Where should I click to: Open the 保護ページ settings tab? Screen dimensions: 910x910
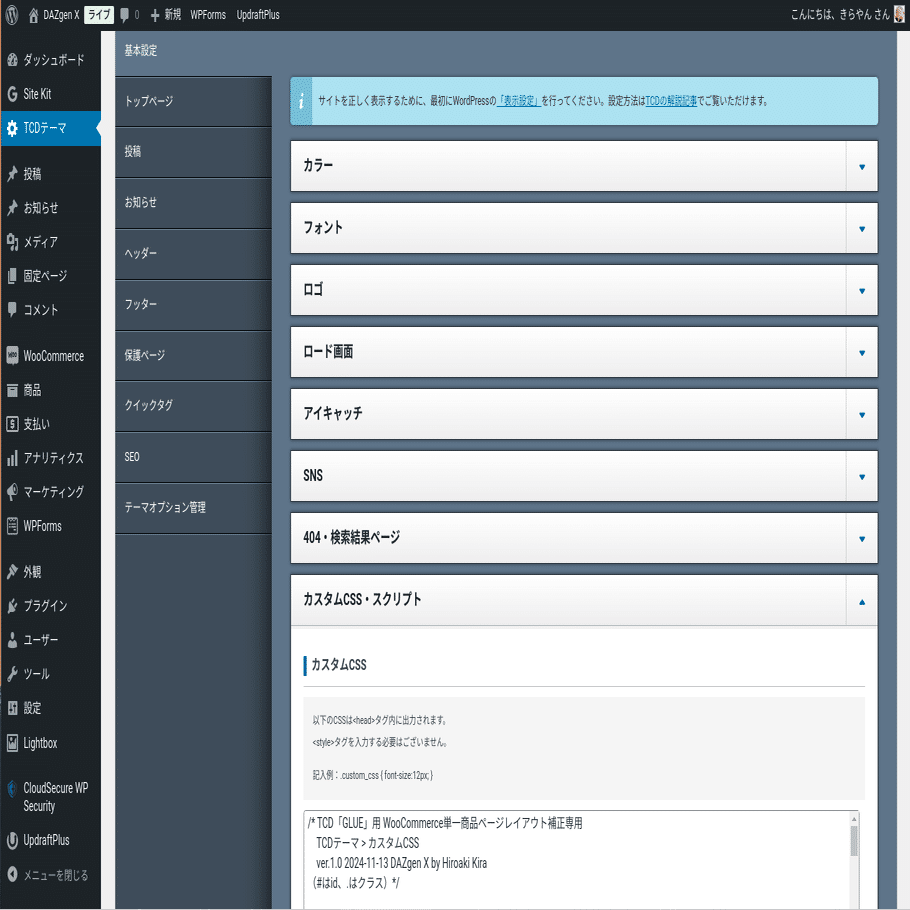coord(193,355)
